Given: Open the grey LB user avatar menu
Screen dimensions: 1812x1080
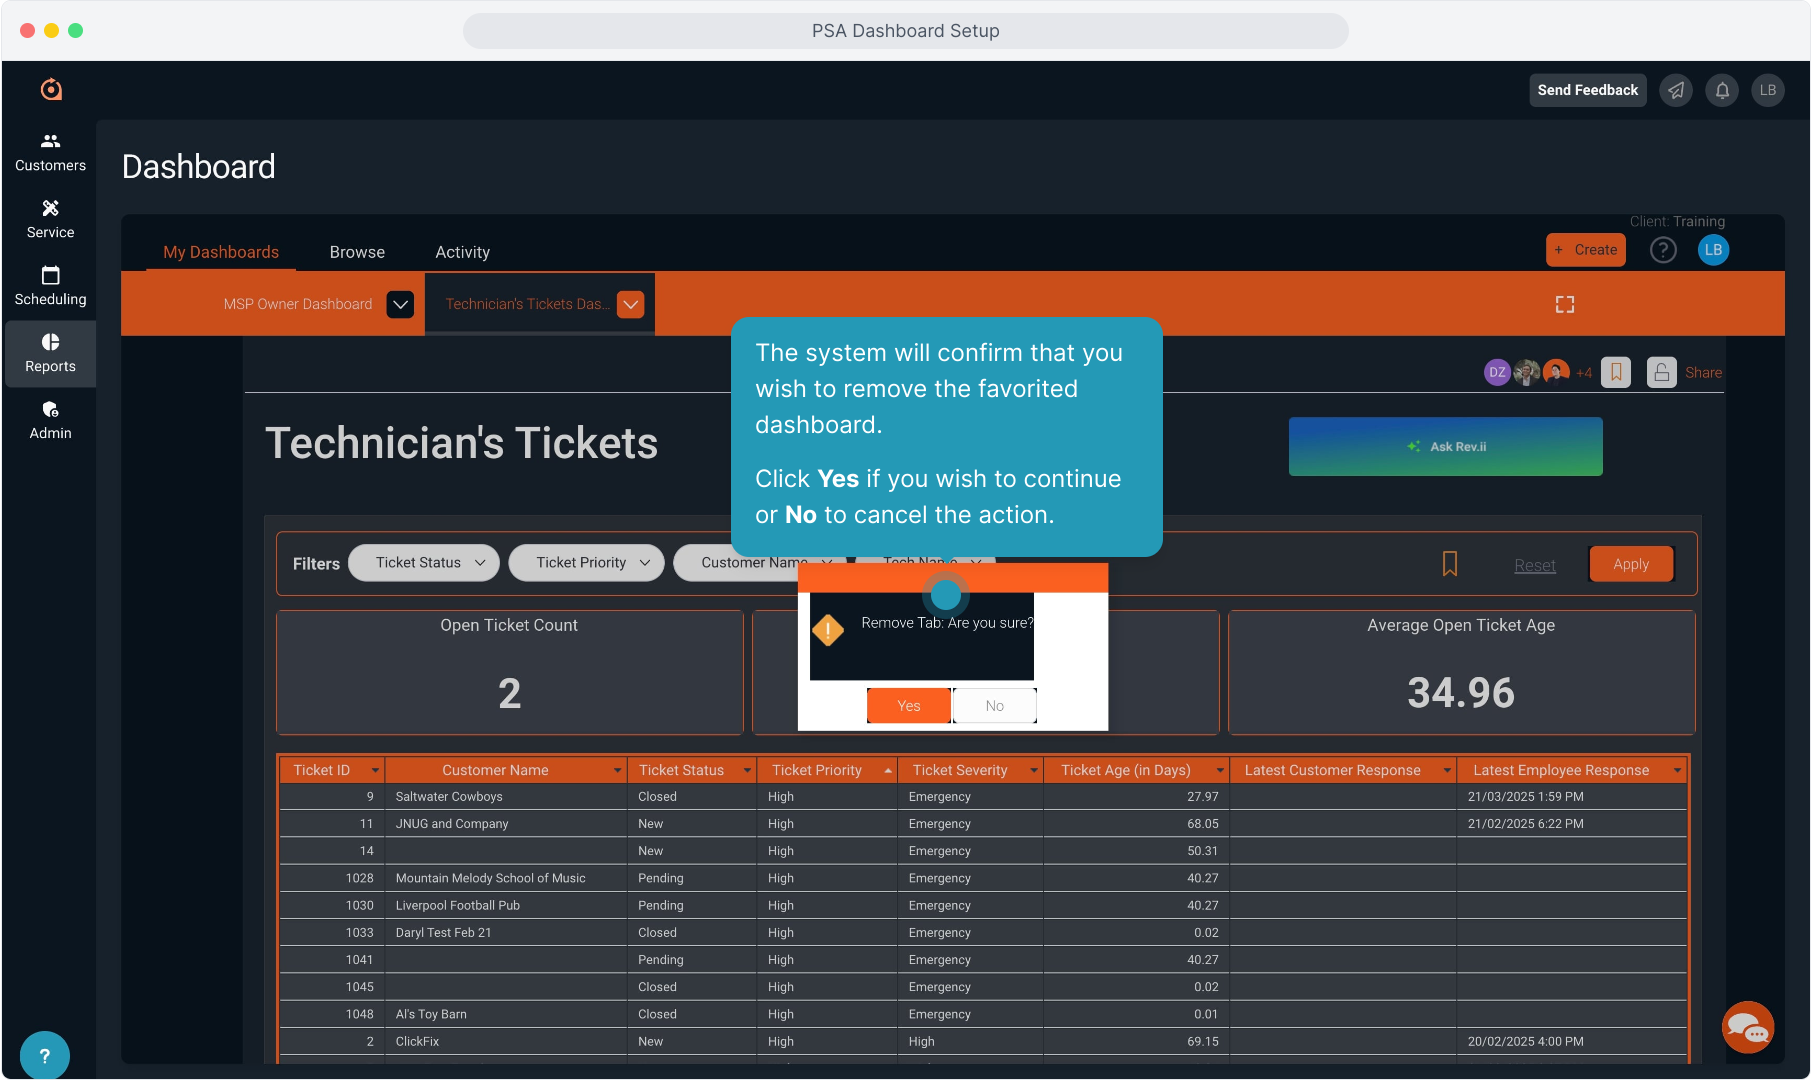Looking at the screenshot, I should (x=1768, y=90).
